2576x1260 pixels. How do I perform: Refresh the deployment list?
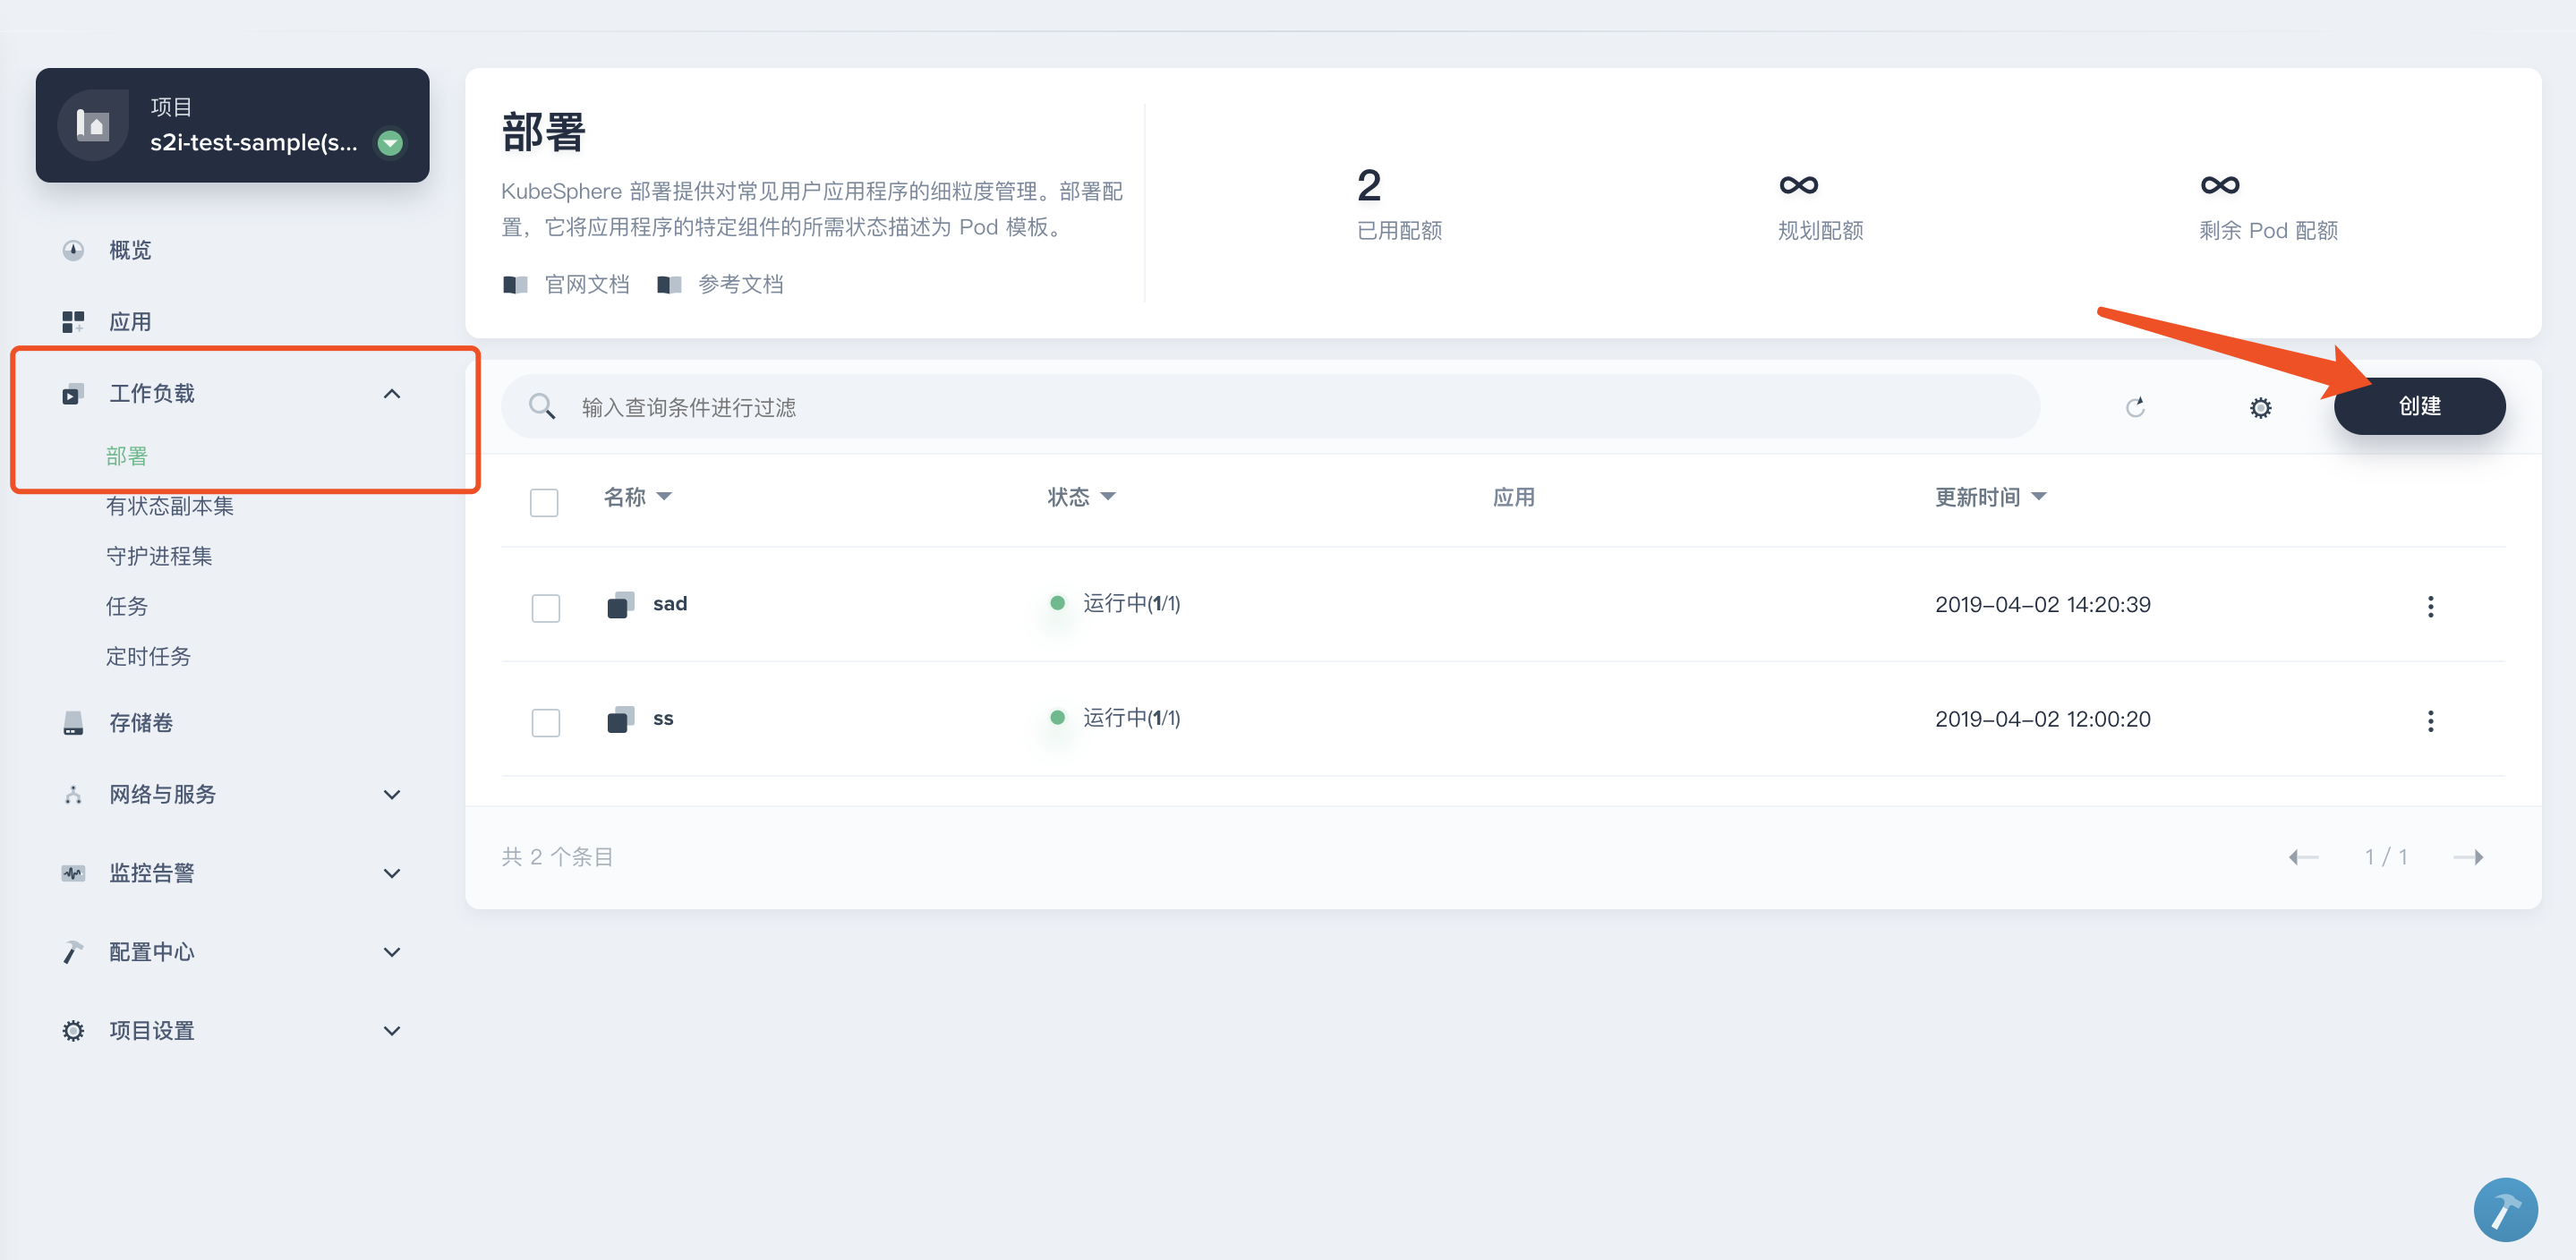point(2135,407)
